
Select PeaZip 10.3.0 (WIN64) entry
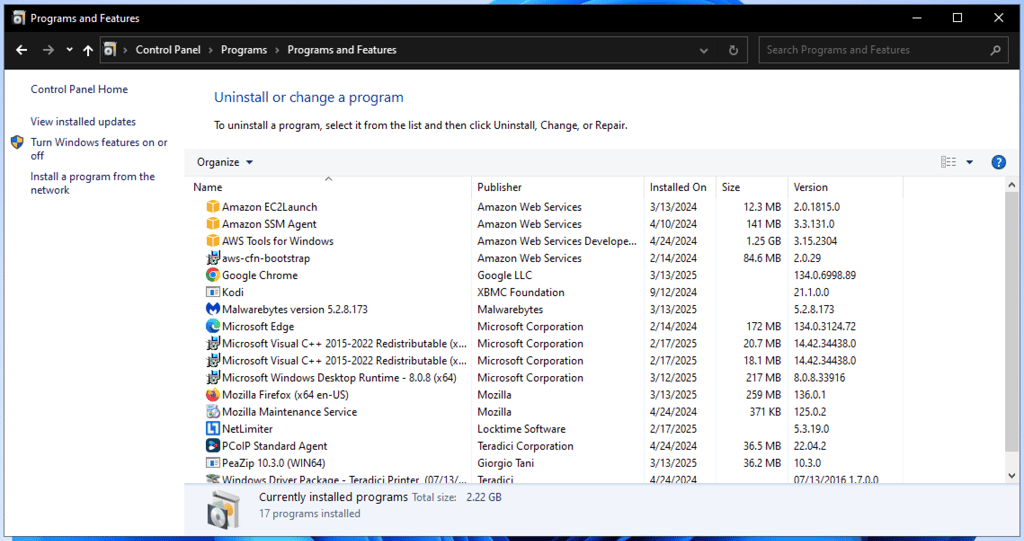click(x=274, y=463)
